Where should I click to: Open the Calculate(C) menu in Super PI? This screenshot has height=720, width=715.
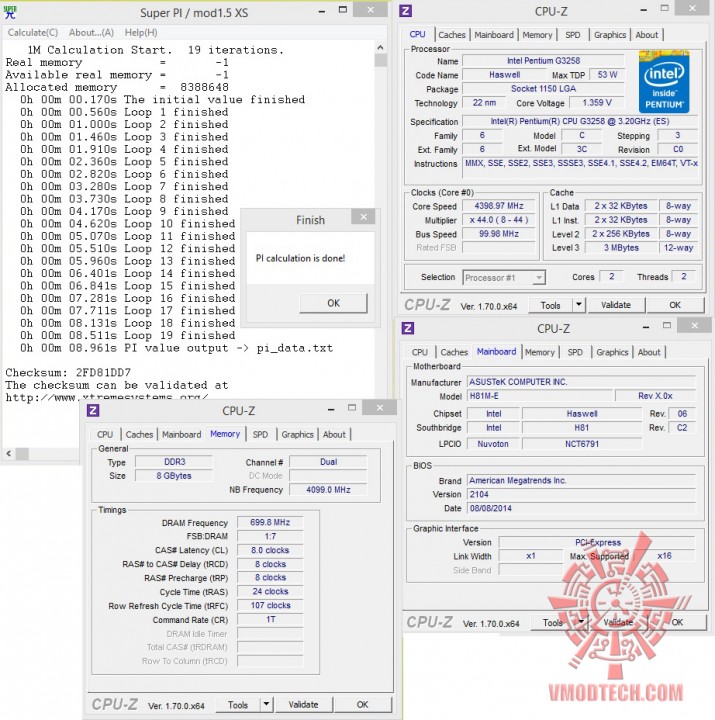(x=33, y=33)
